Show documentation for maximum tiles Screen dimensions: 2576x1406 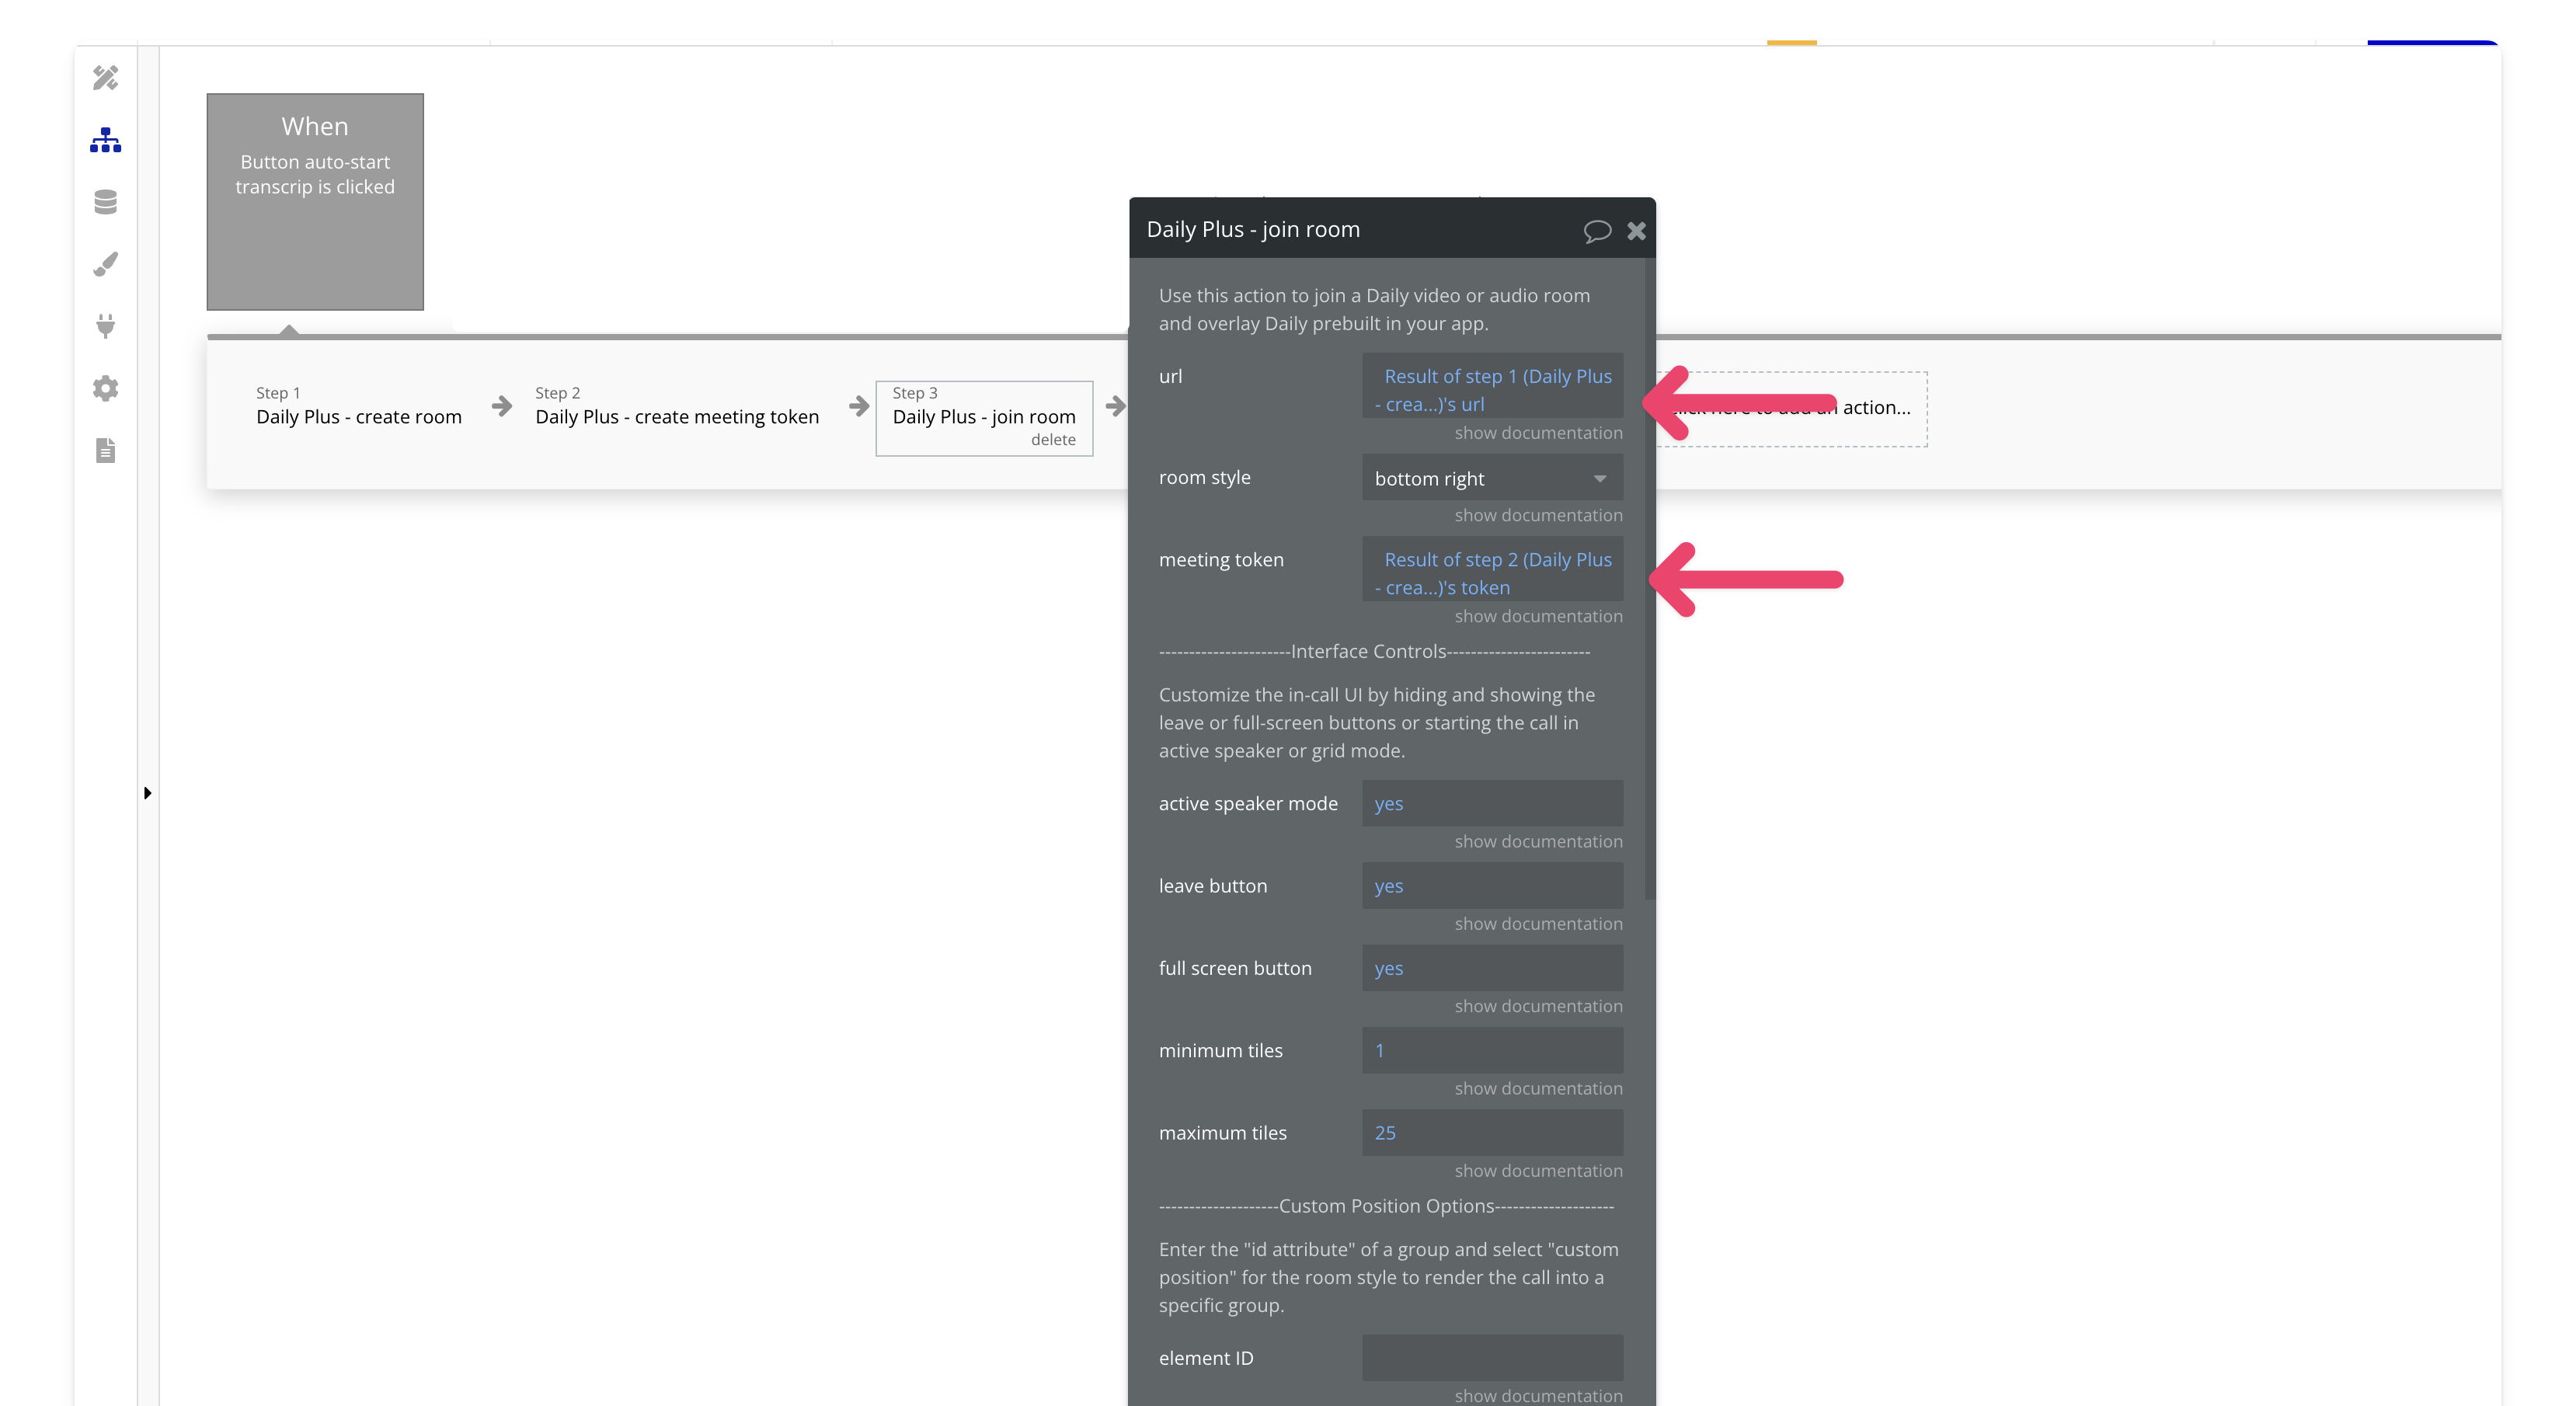tap(1538, 1171)
